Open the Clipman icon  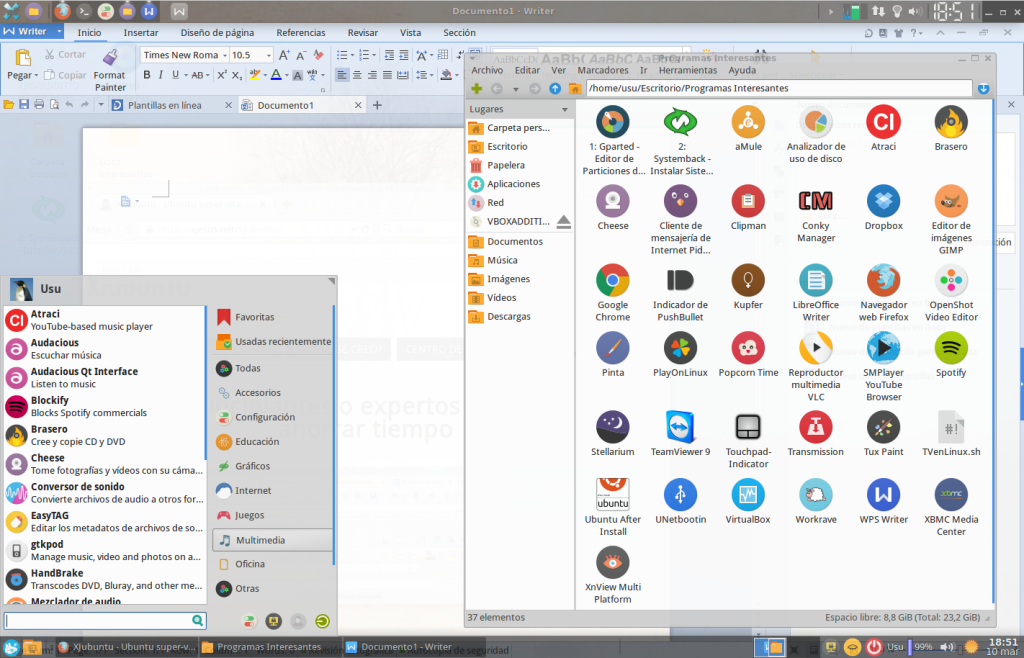tap(748, 200)
